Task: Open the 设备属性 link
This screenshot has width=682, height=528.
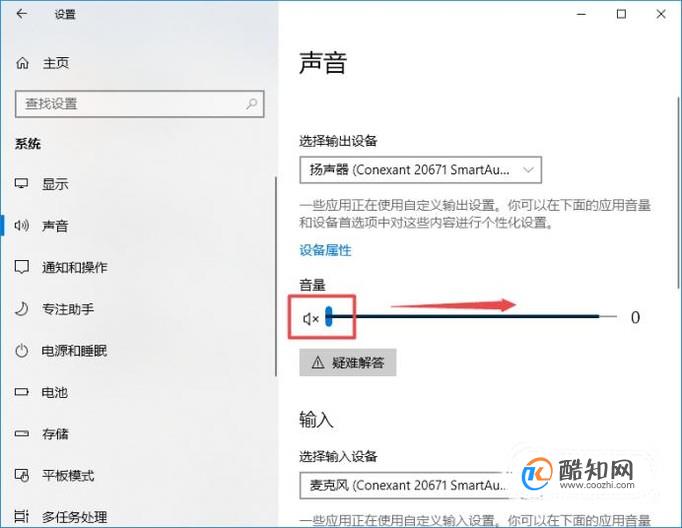Action: coord(325,250)
